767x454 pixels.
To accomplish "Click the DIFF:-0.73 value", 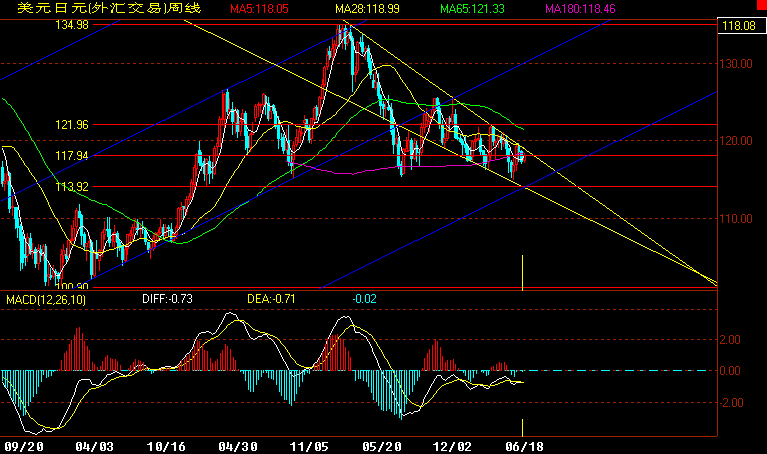I will click(162, 298).
